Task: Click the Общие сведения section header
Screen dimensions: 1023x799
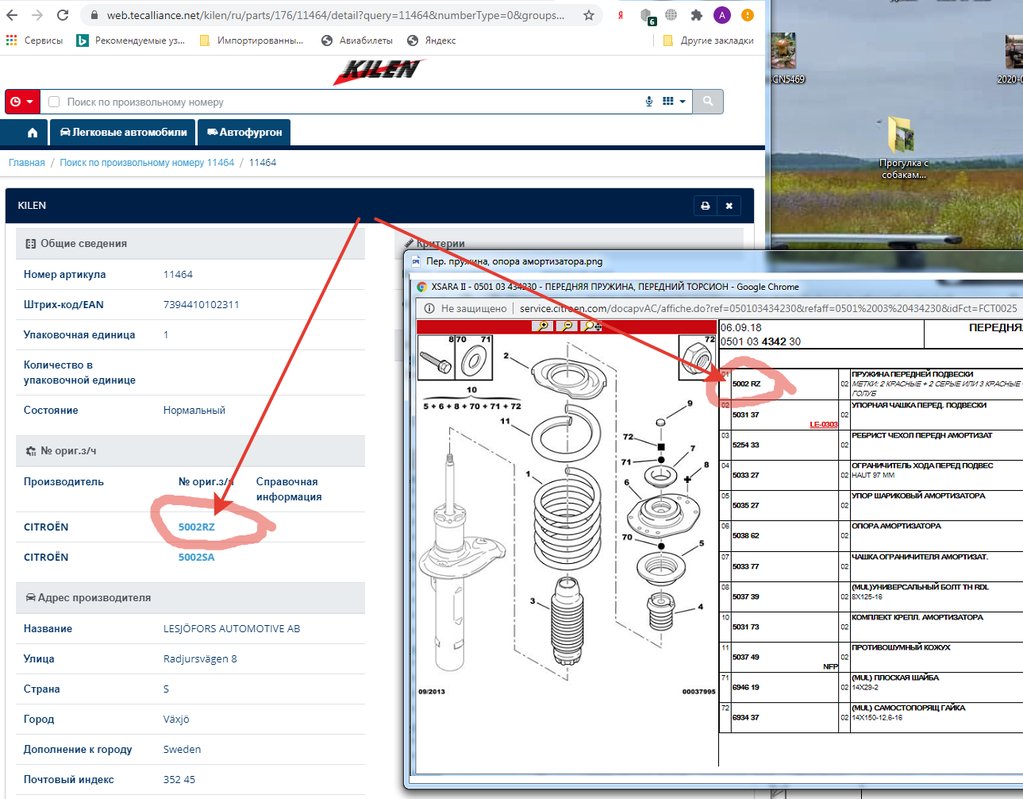Action: 190,243
